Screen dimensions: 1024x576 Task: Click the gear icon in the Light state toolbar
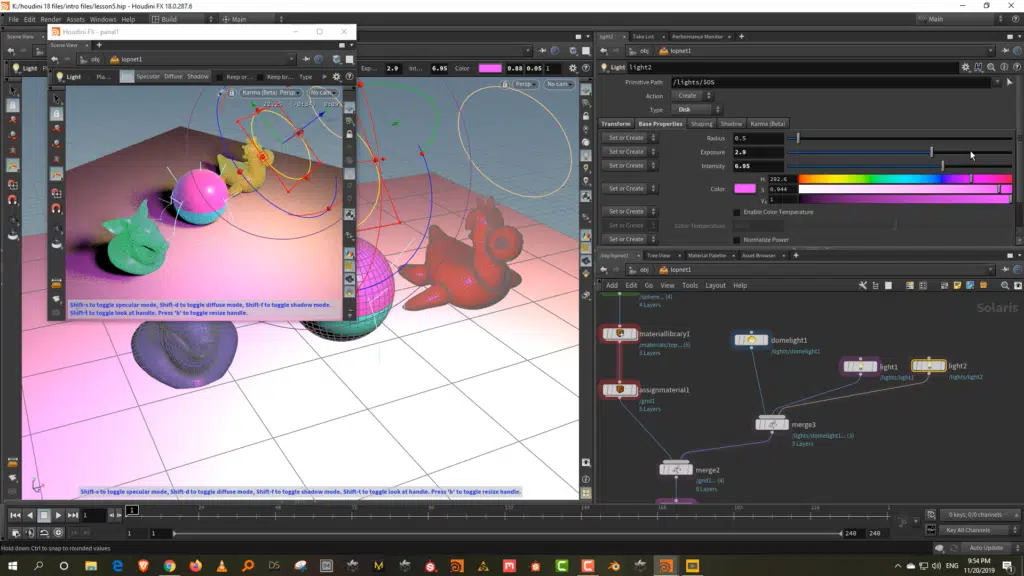(x=336, y=76)
